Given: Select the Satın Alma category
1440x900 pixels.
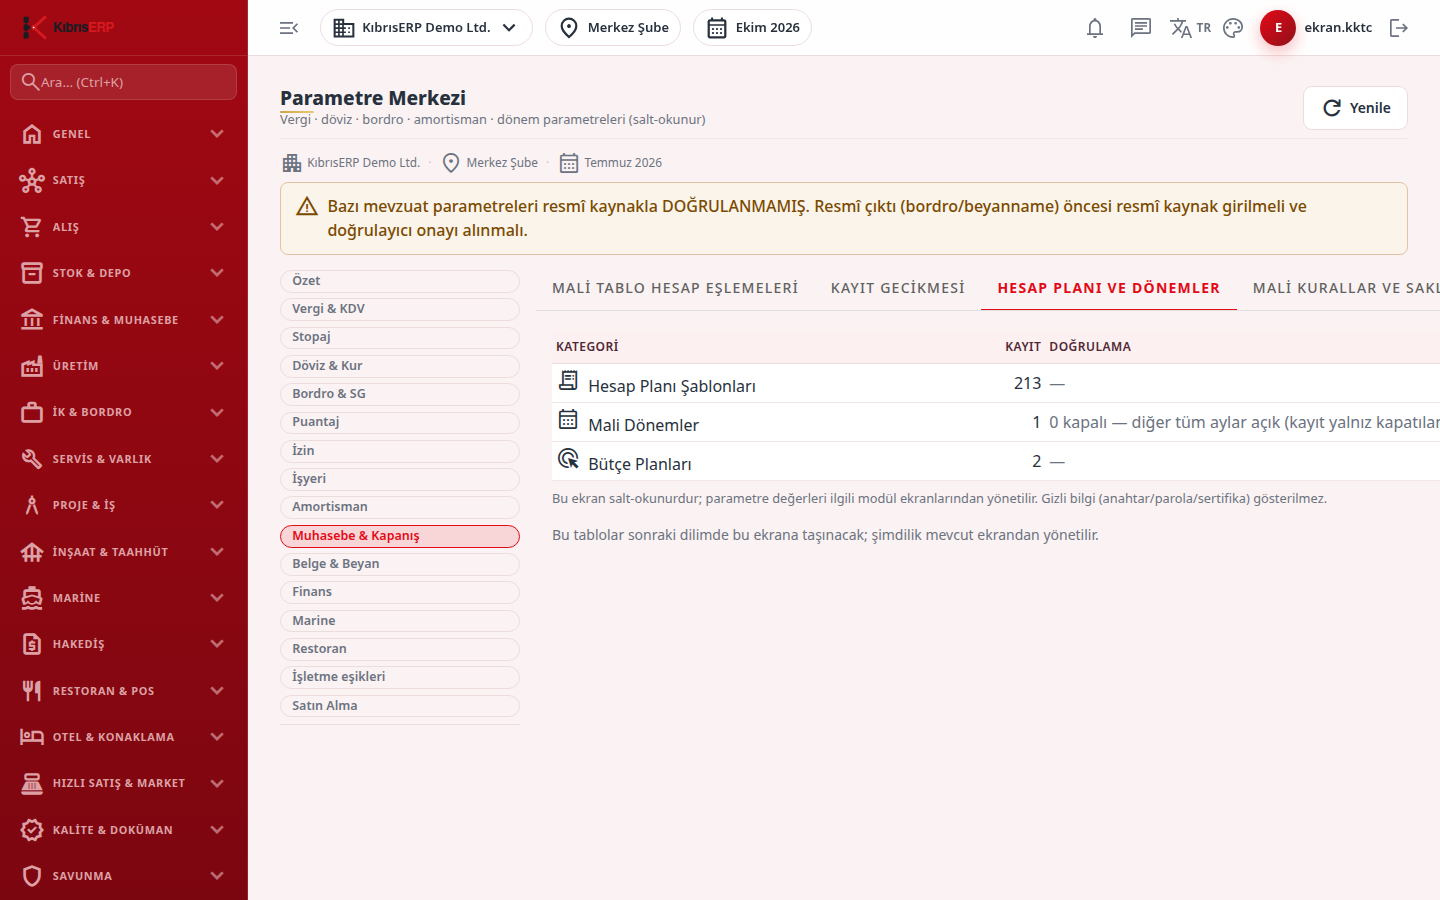Looking at the screenshot, I should (400, 706).
